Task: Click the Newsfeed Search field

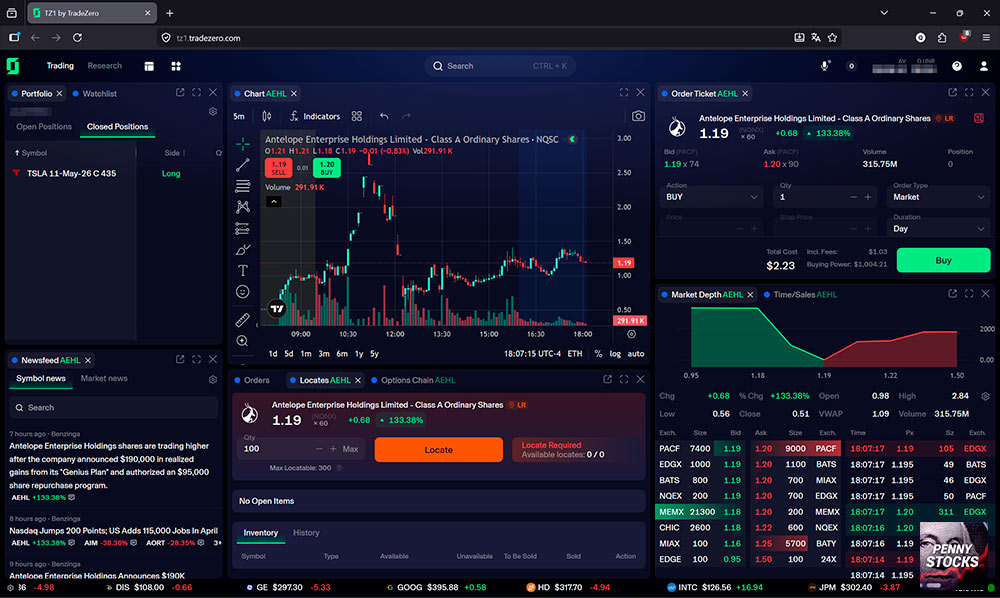Action: coord(114,407)
